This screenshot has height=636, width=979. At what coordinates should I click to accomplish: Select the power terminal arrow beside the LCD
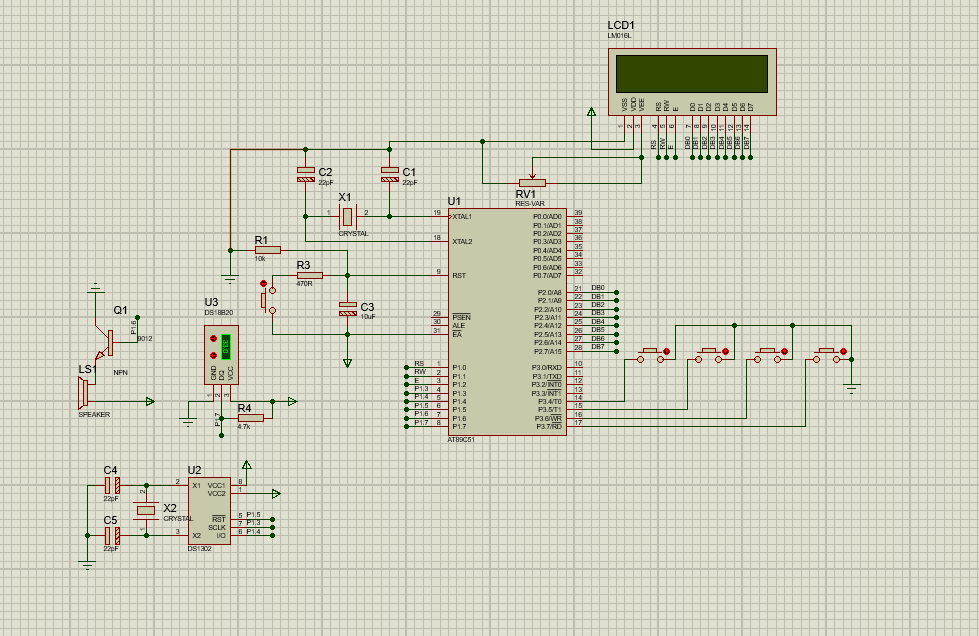click(591, 112)
